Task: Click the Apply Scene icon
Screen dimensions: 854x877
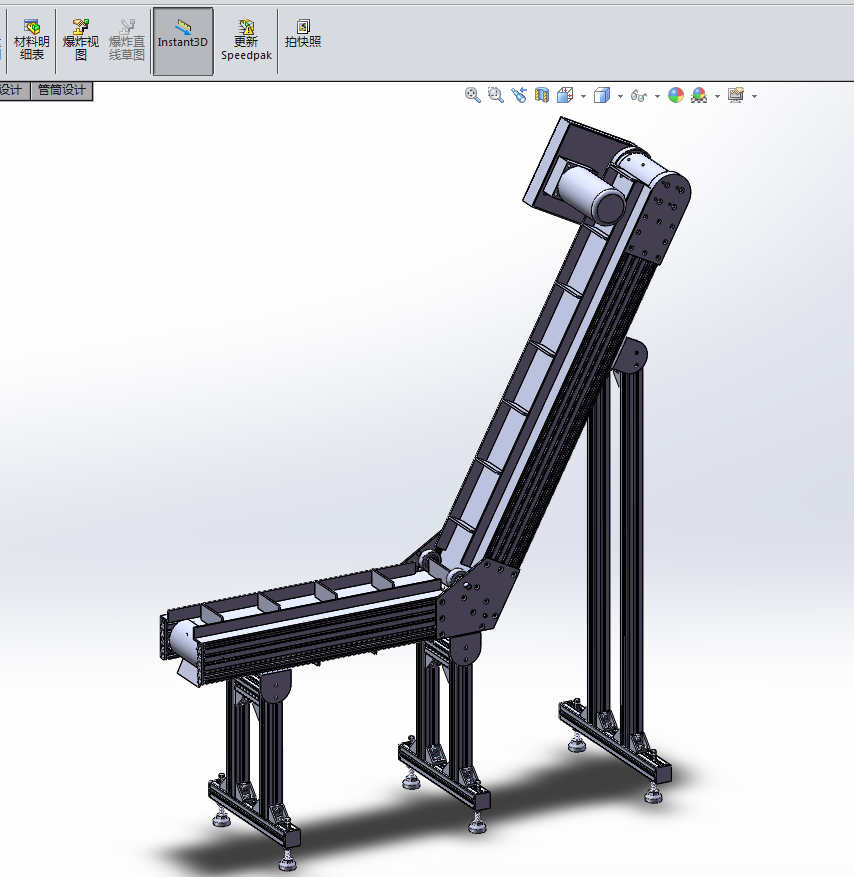Action: pos(699,95)
